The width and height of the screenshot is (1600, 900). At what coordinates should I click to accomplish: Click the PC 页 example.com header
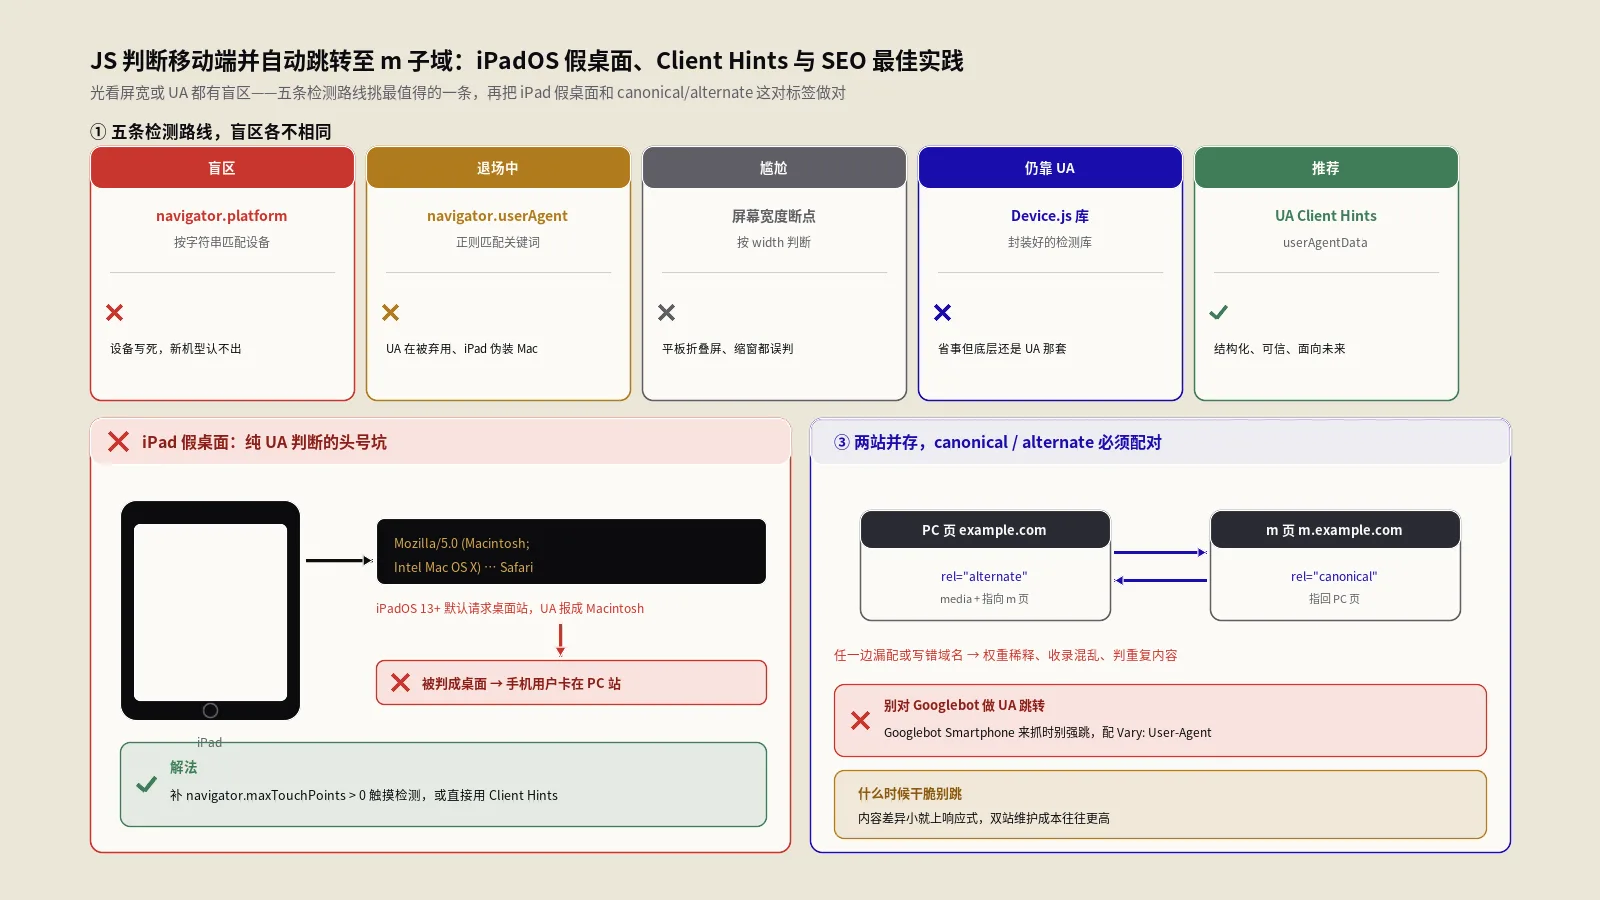point(985,530)
